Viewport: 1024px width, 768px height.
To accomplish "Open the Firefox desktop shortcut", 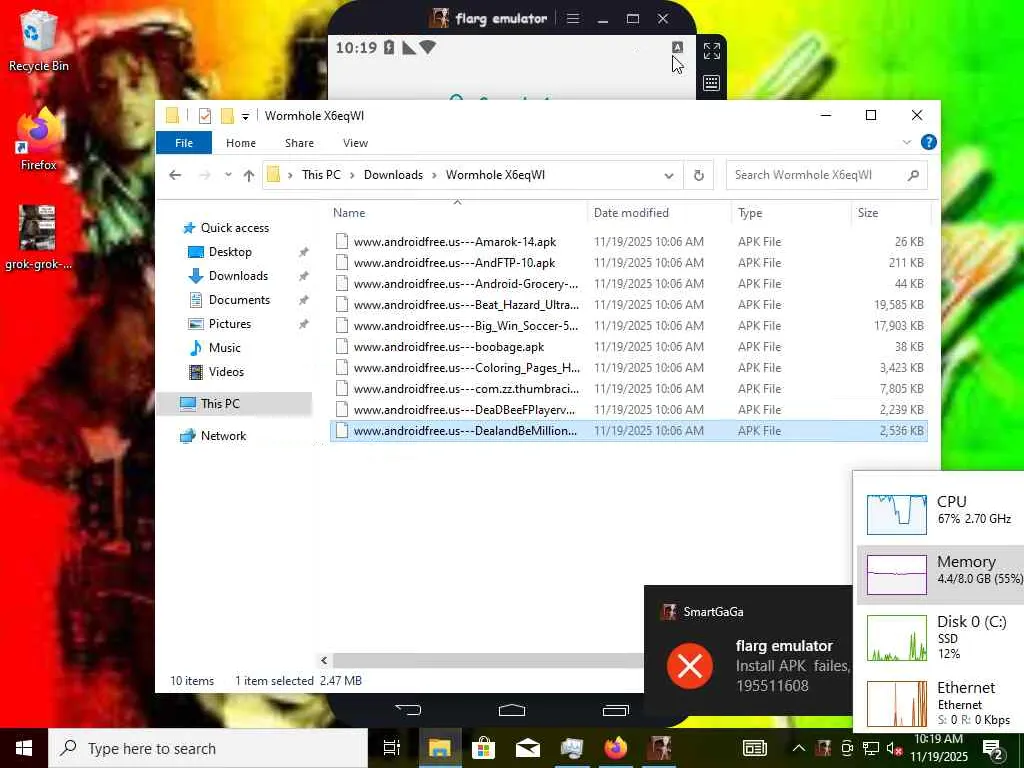I will (39, 140).
